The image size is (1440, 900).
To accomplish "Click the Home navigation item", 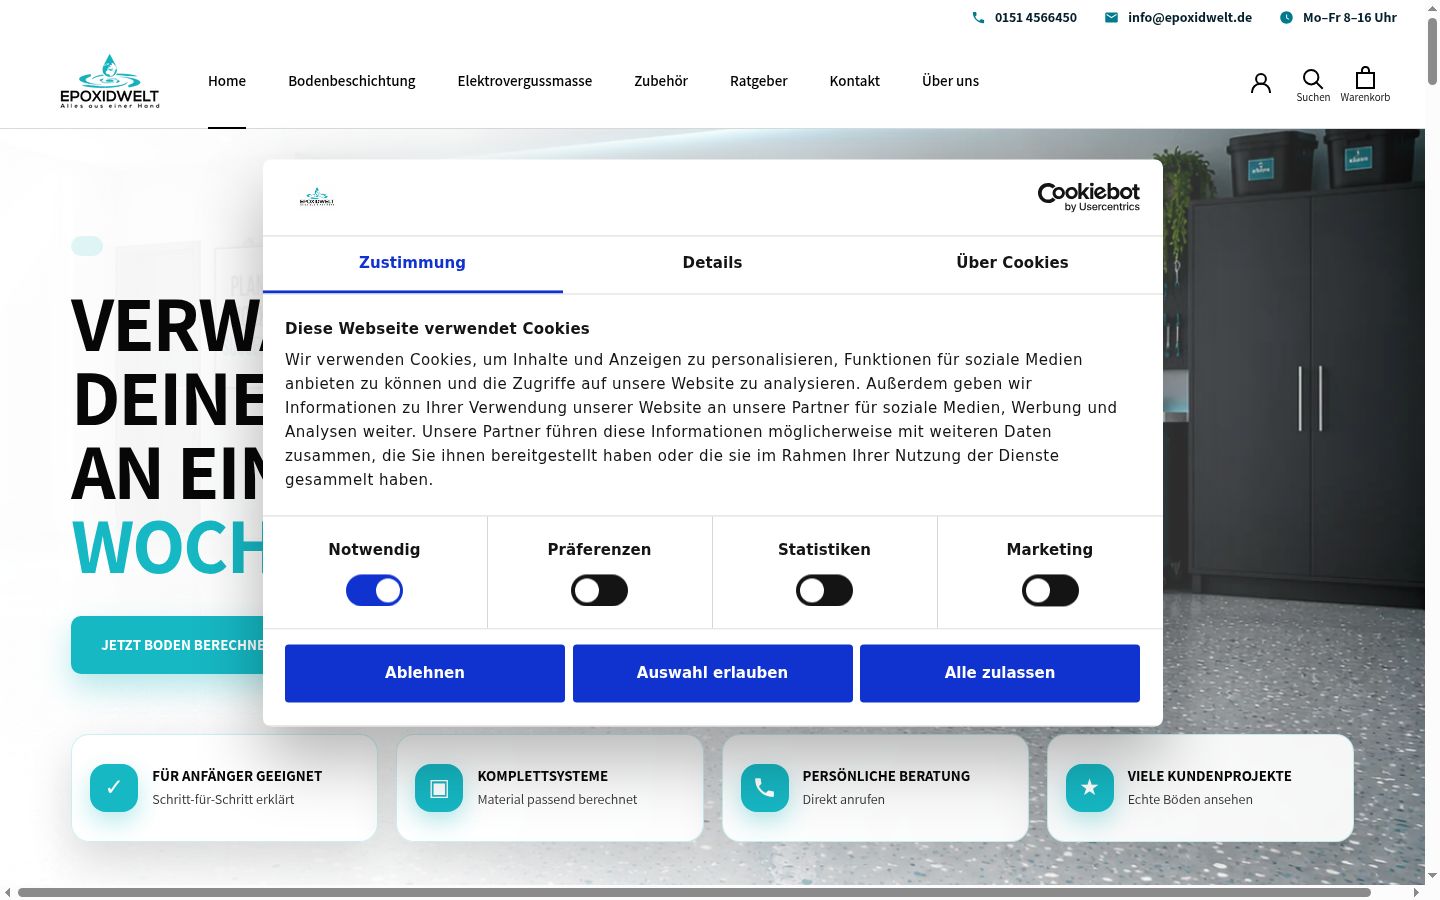I will pos(227,81).
